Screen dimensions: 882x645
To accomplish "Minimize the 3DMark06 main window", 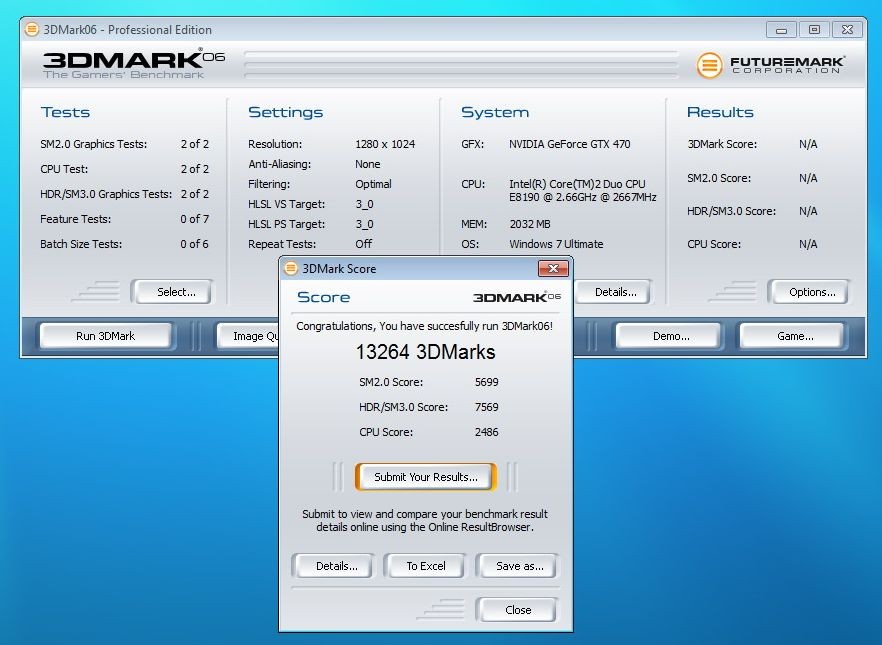I will [x=781, y=30].
